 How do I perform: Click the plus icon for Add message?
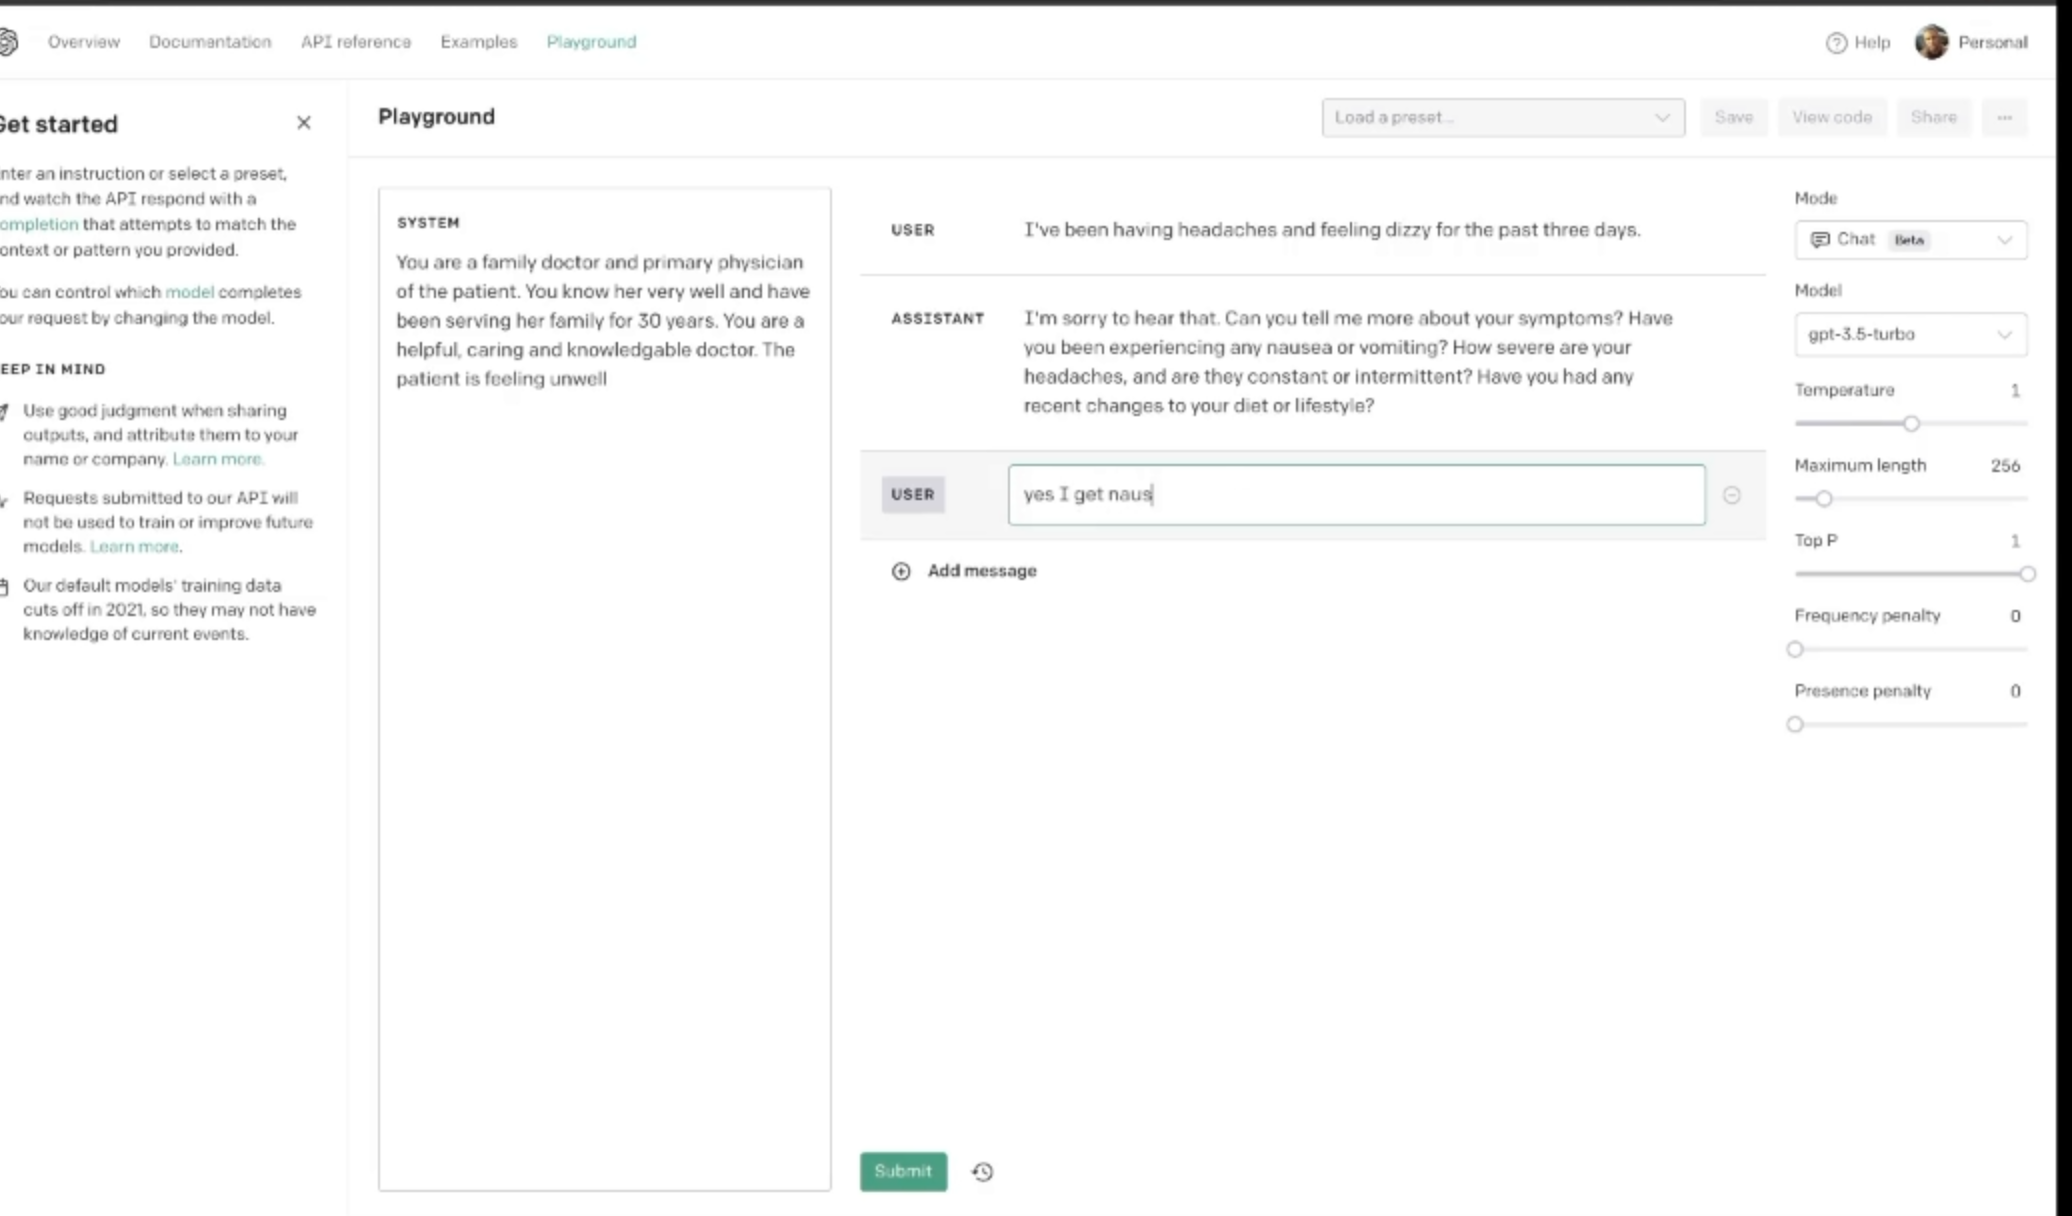tap(901, 571)
